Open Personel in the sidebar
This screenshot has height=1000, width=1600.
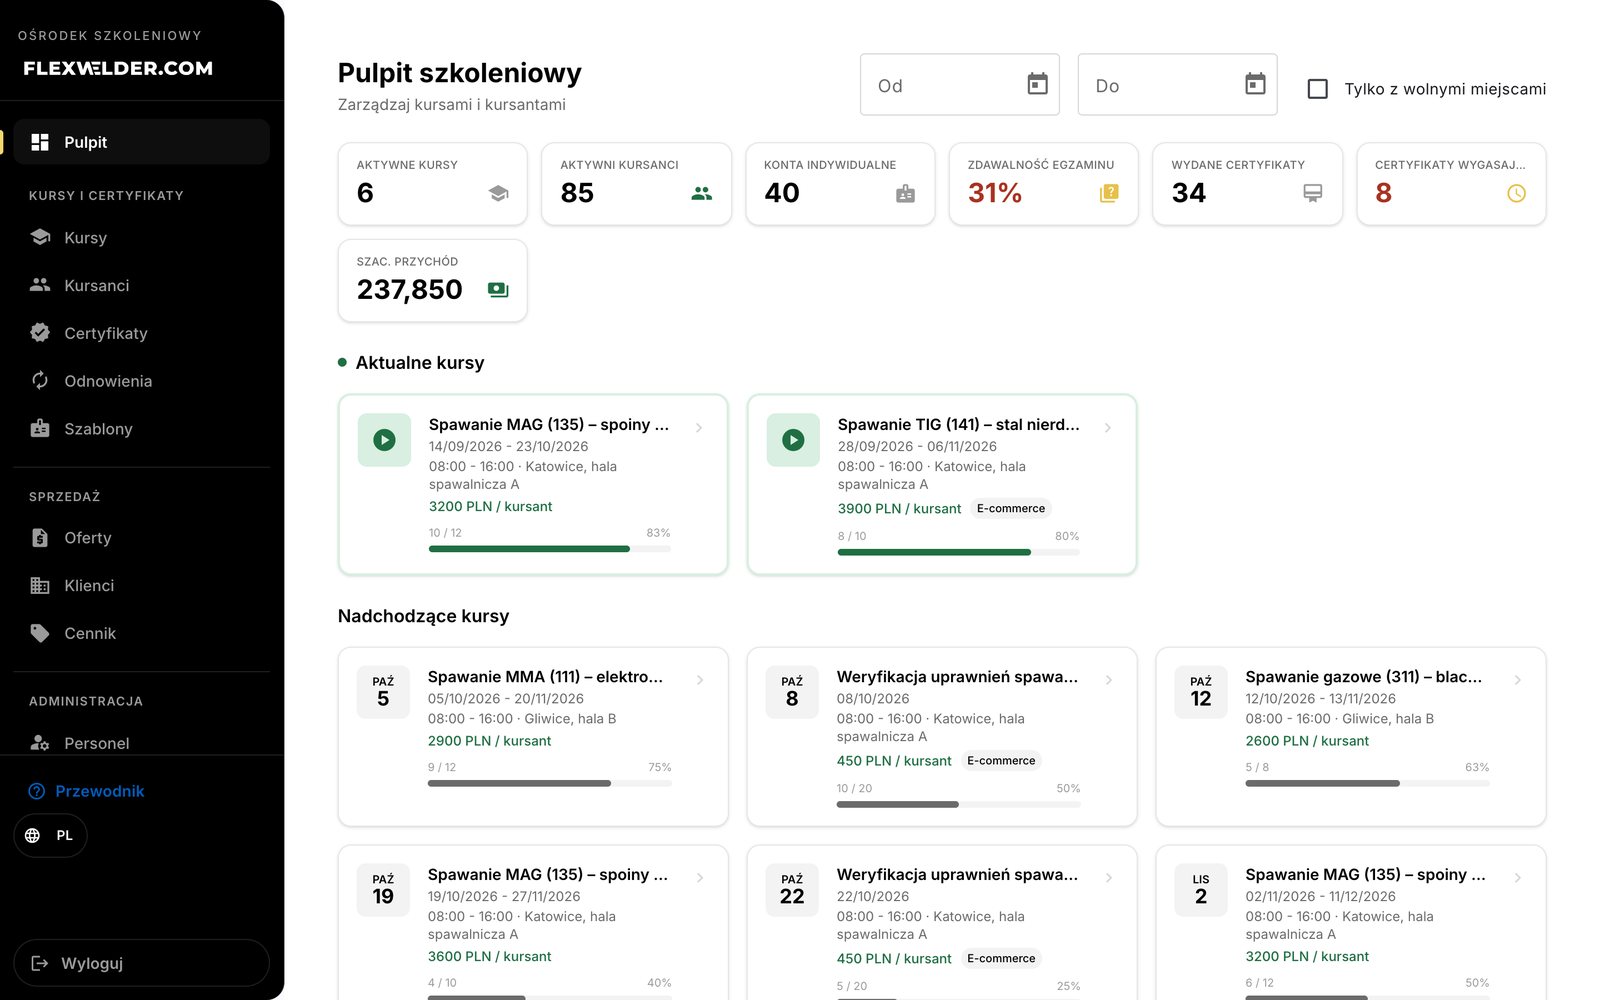(141, 743)
